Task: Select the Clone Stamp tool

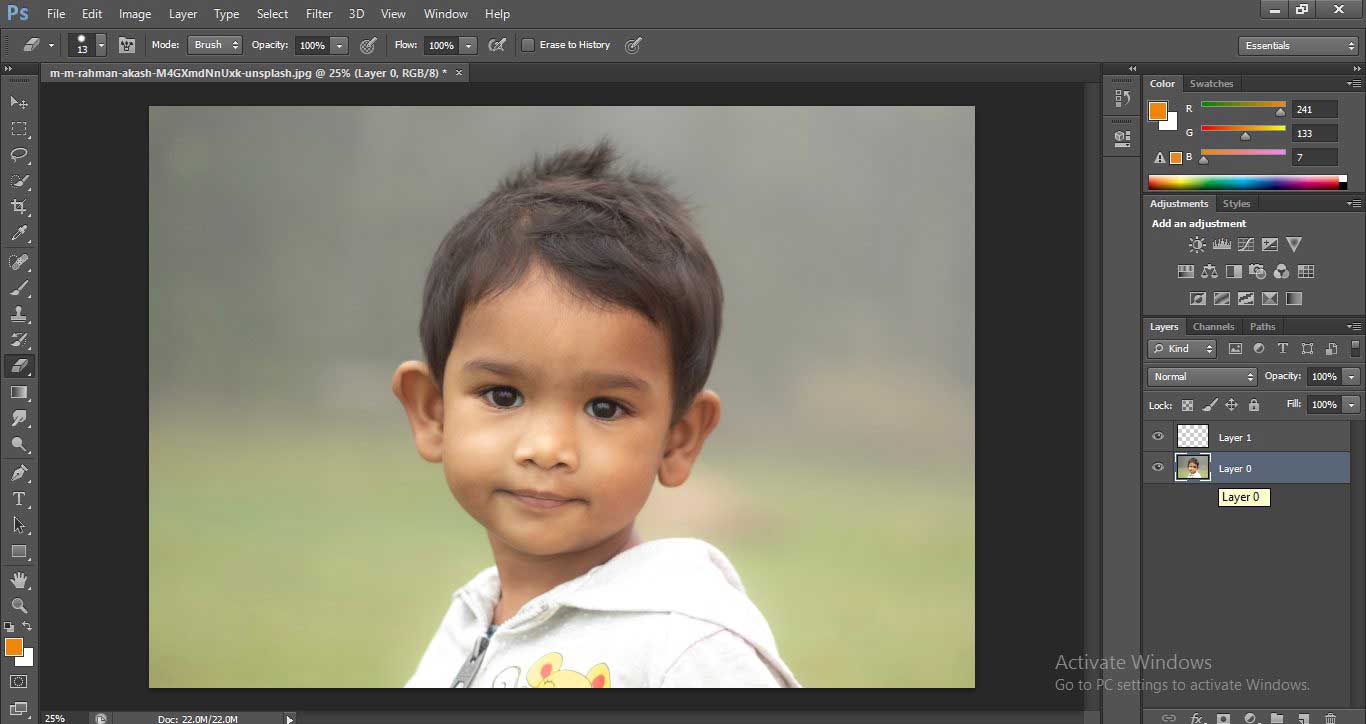Action: coord(20,315)
